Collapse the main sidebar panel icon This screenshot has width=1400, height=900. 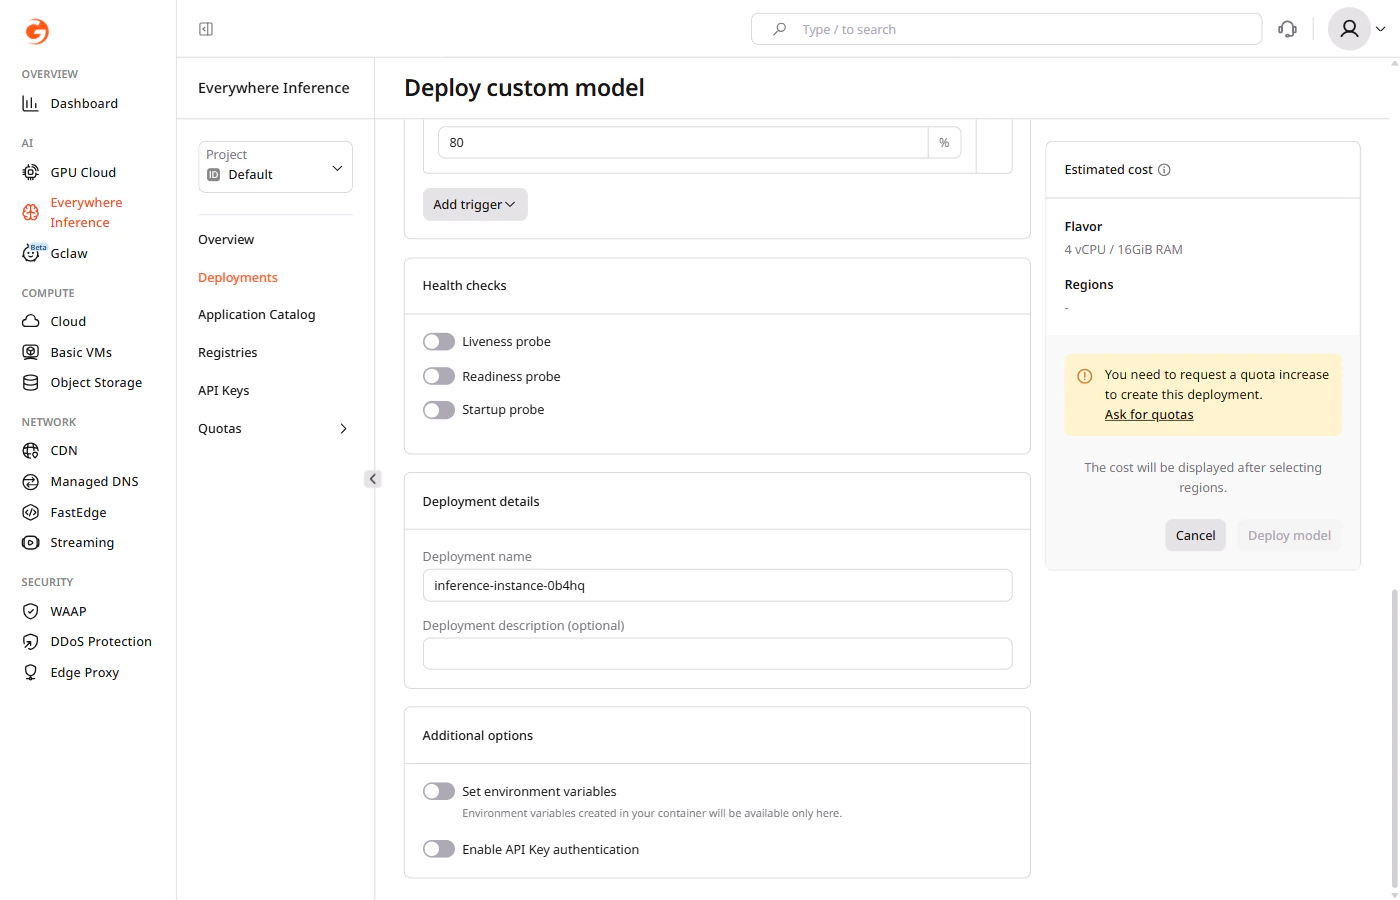pos(206,29)
